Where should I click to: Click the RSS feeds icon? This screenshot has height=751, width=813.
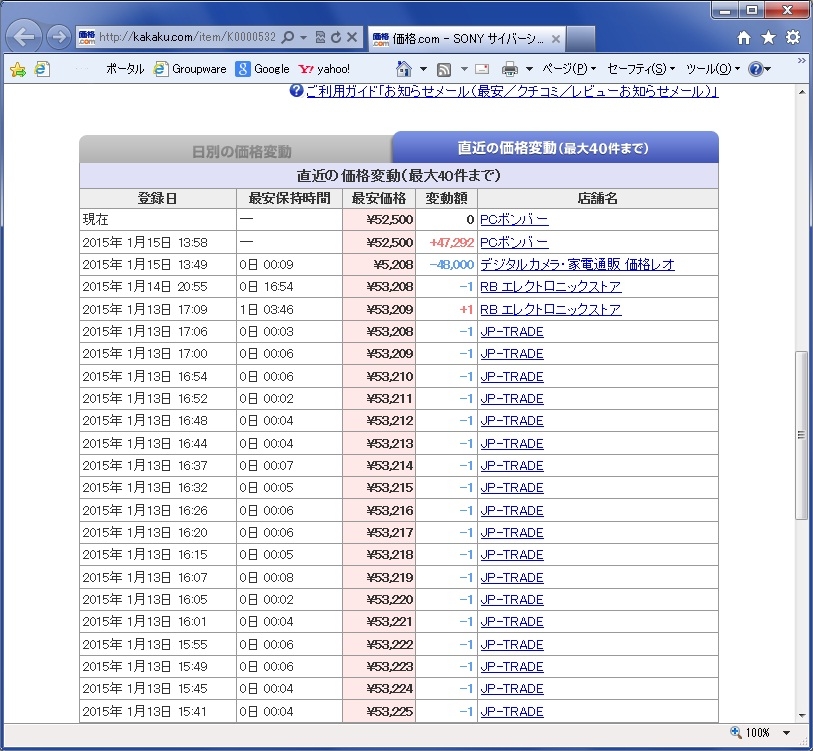tap(444, 69)
